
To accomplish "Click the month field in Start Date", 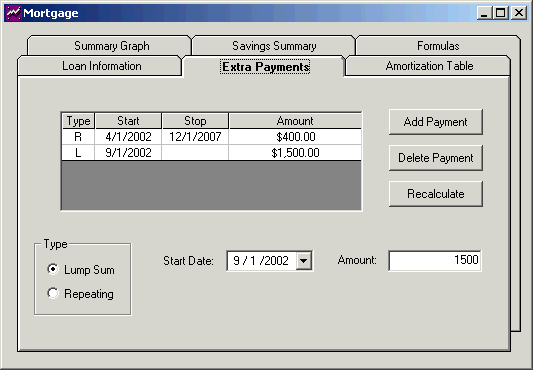I will [236, 261].
